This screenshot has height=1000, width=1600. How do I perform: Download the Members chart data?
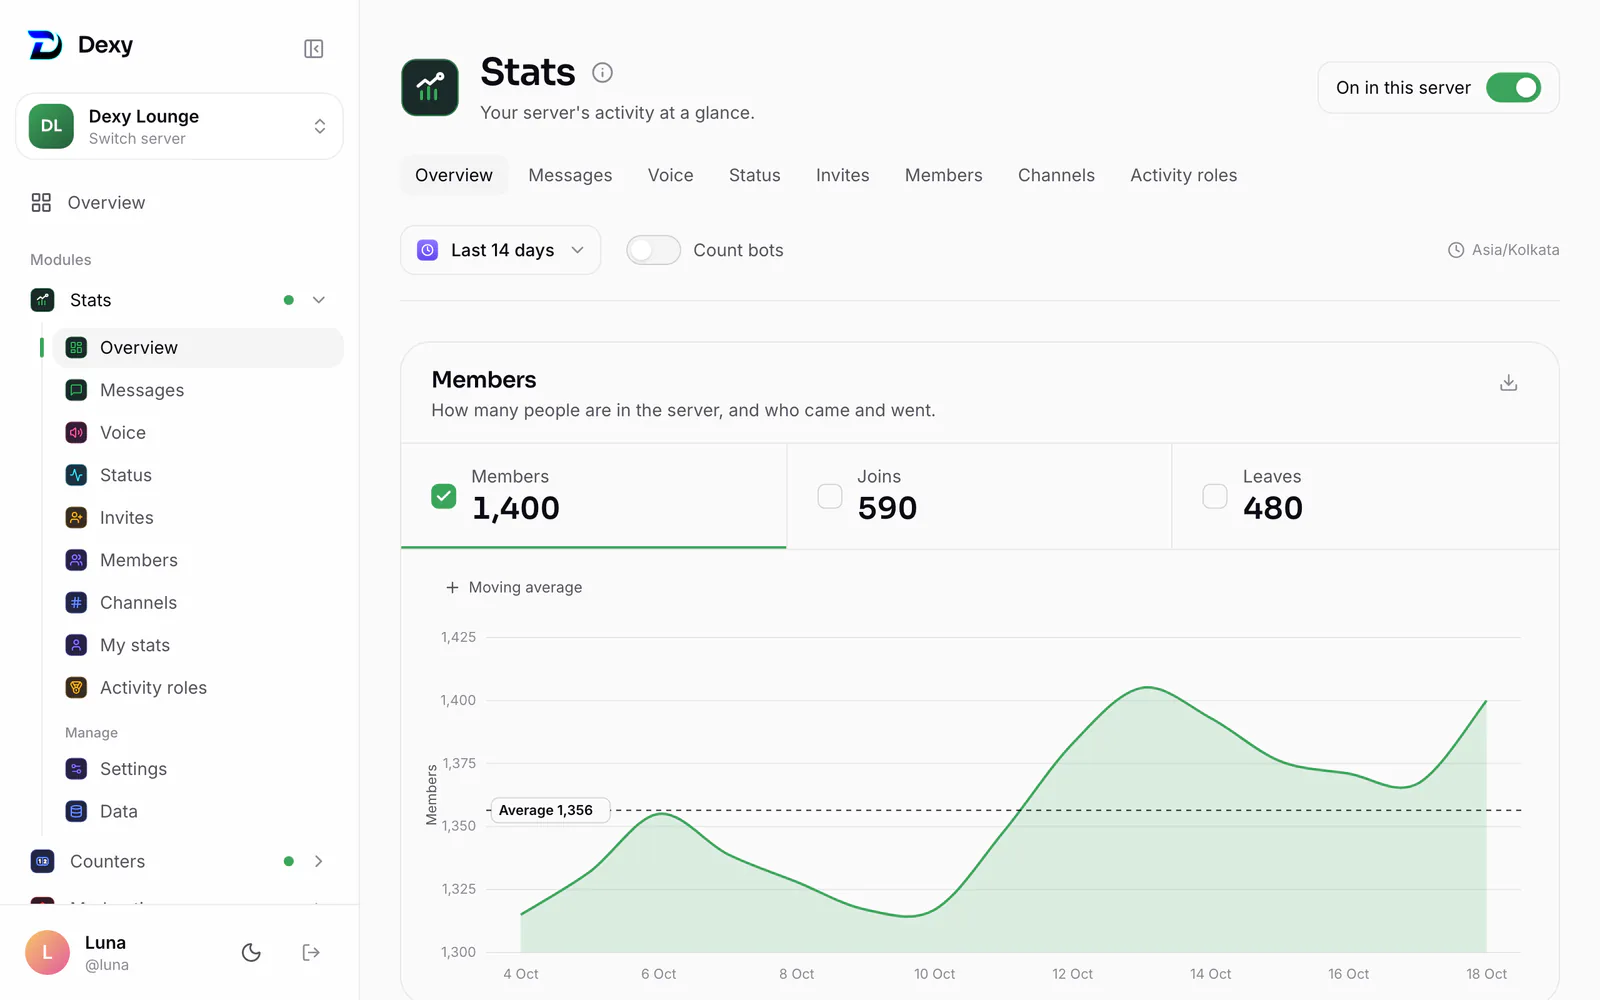click(x=1509, y=383)
